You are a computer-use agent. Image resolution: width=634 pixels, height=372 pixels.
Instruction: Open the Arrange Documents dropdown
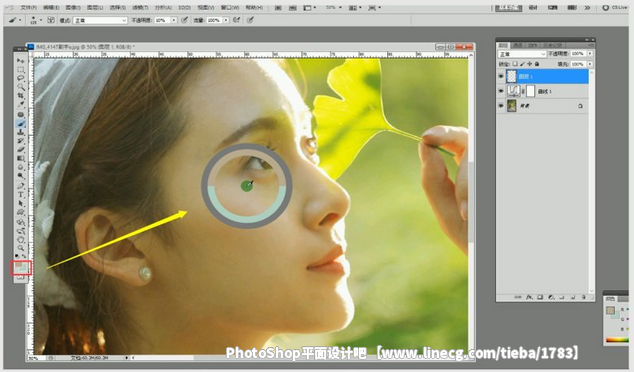coord(355,8)
